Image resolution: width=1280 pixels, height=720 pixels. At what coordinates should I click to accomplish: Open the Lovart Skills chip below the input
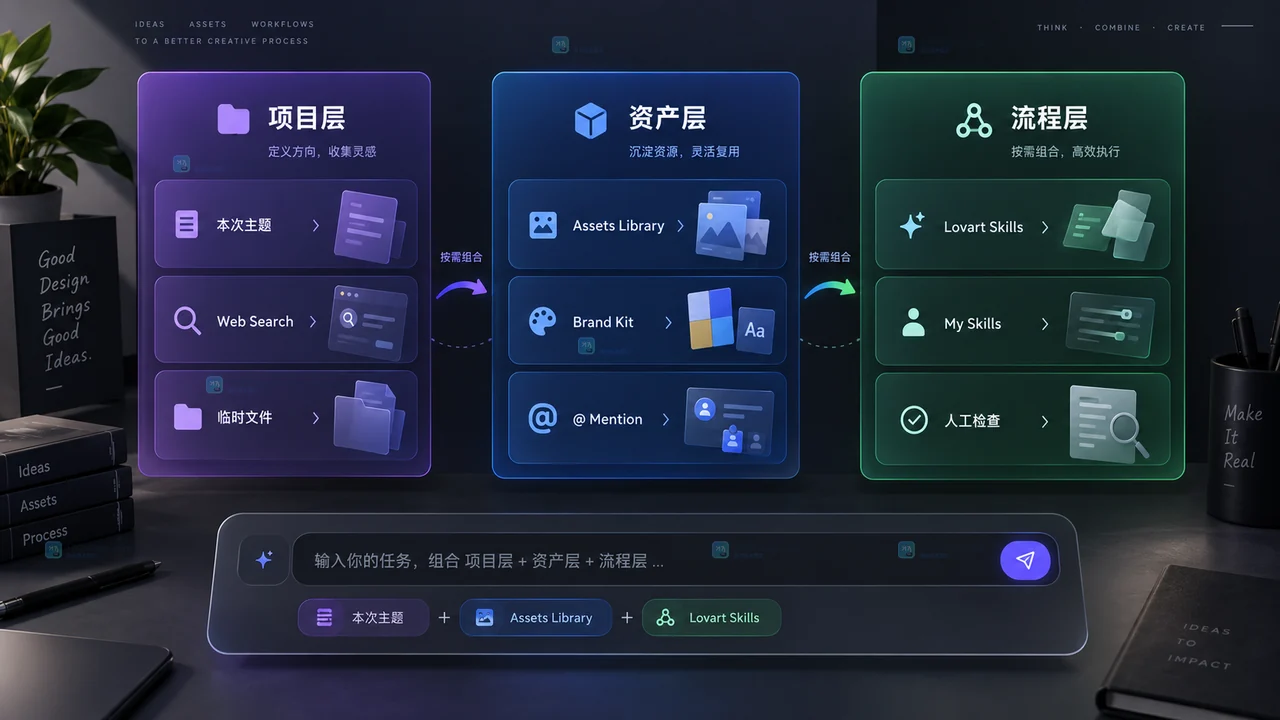(711, 618)
